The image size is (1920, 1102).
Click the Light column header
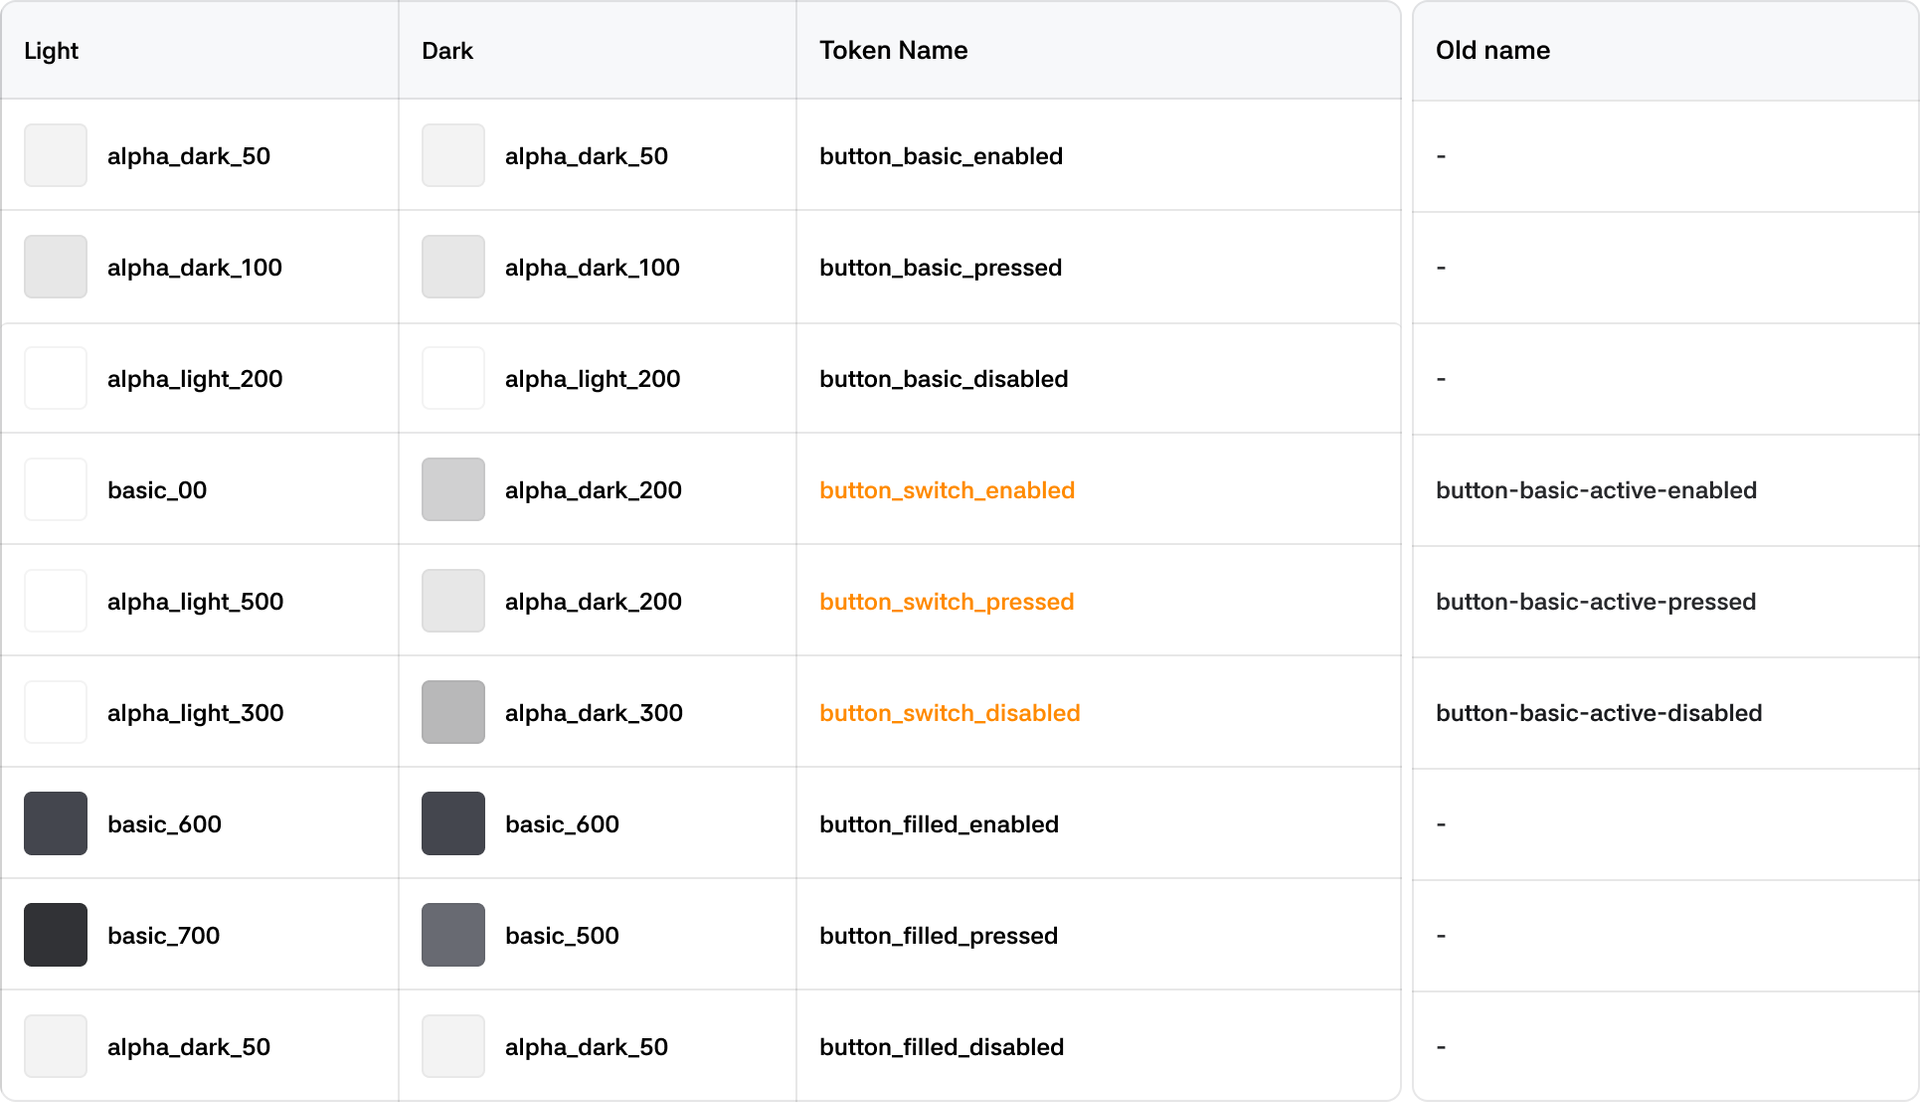(51, 50)
